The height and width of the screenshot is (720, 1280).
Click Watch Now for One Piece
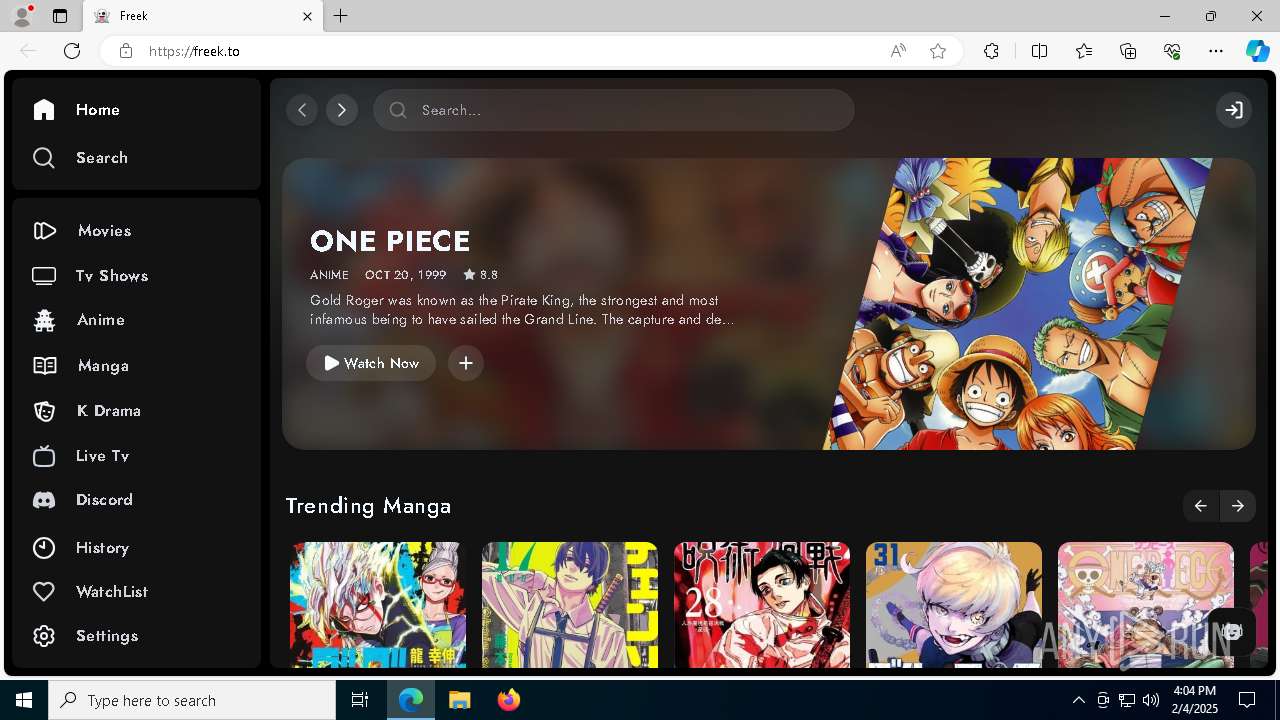[x=371, y=363]
